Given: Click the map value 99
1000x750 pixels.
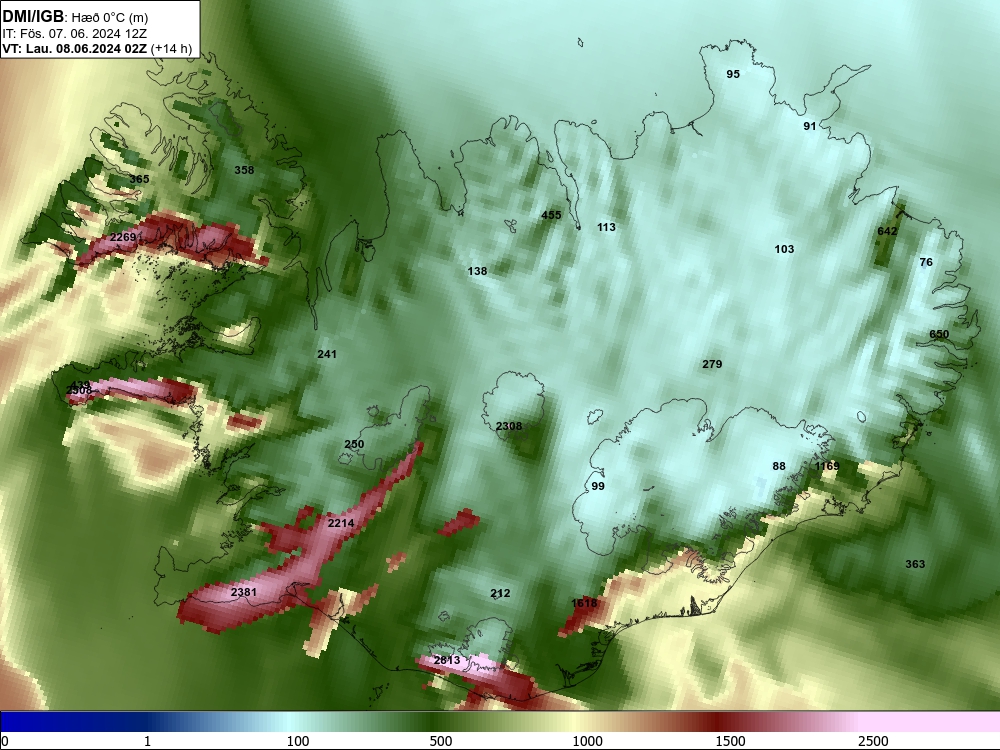Looking at the screenshot, I should click(598, 486).
